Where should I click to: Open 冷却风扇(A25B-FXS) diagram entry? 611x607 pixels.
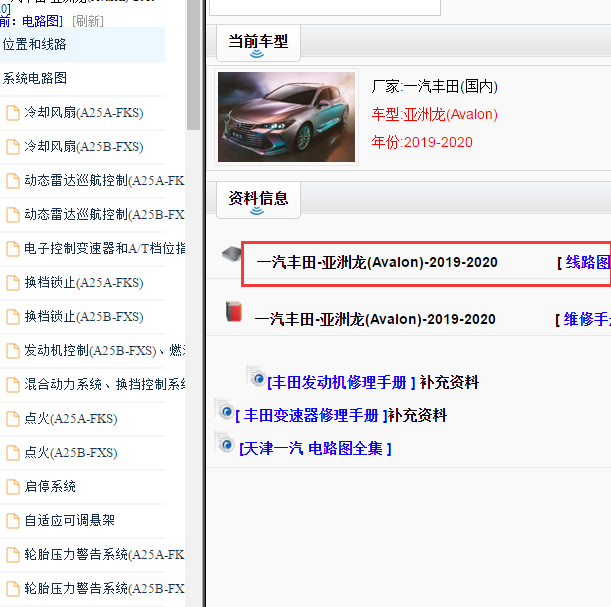[84, 147]
